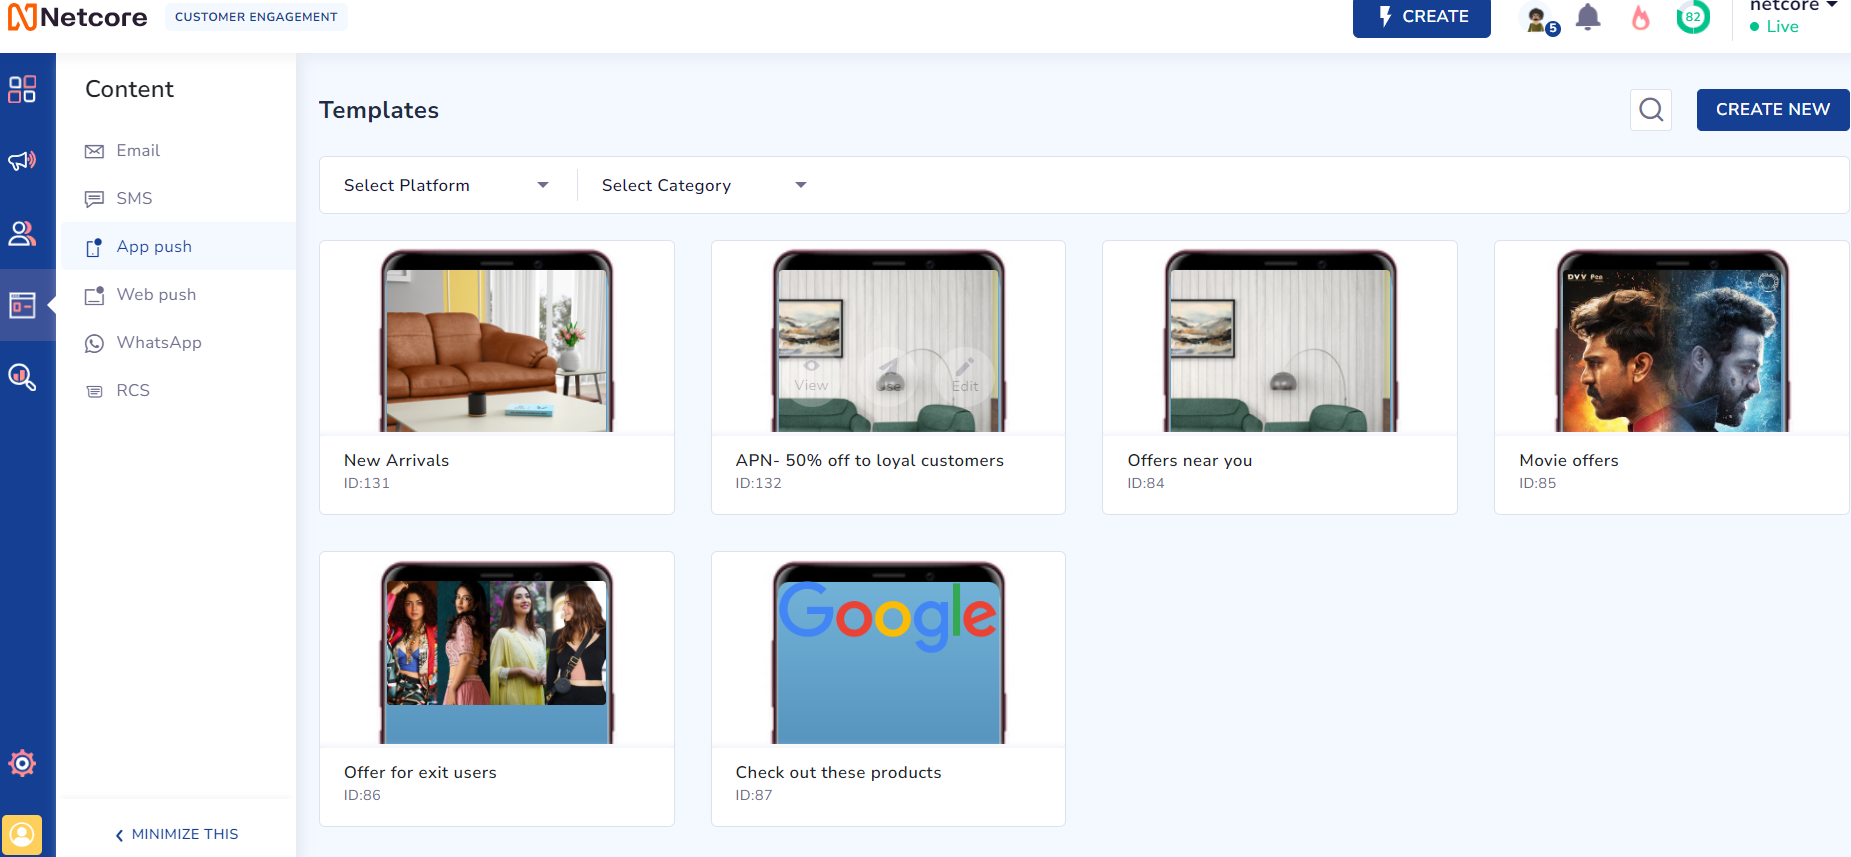Click the RCS icon in Content menu
The image size is (1851, 857).
click(94, 391)
